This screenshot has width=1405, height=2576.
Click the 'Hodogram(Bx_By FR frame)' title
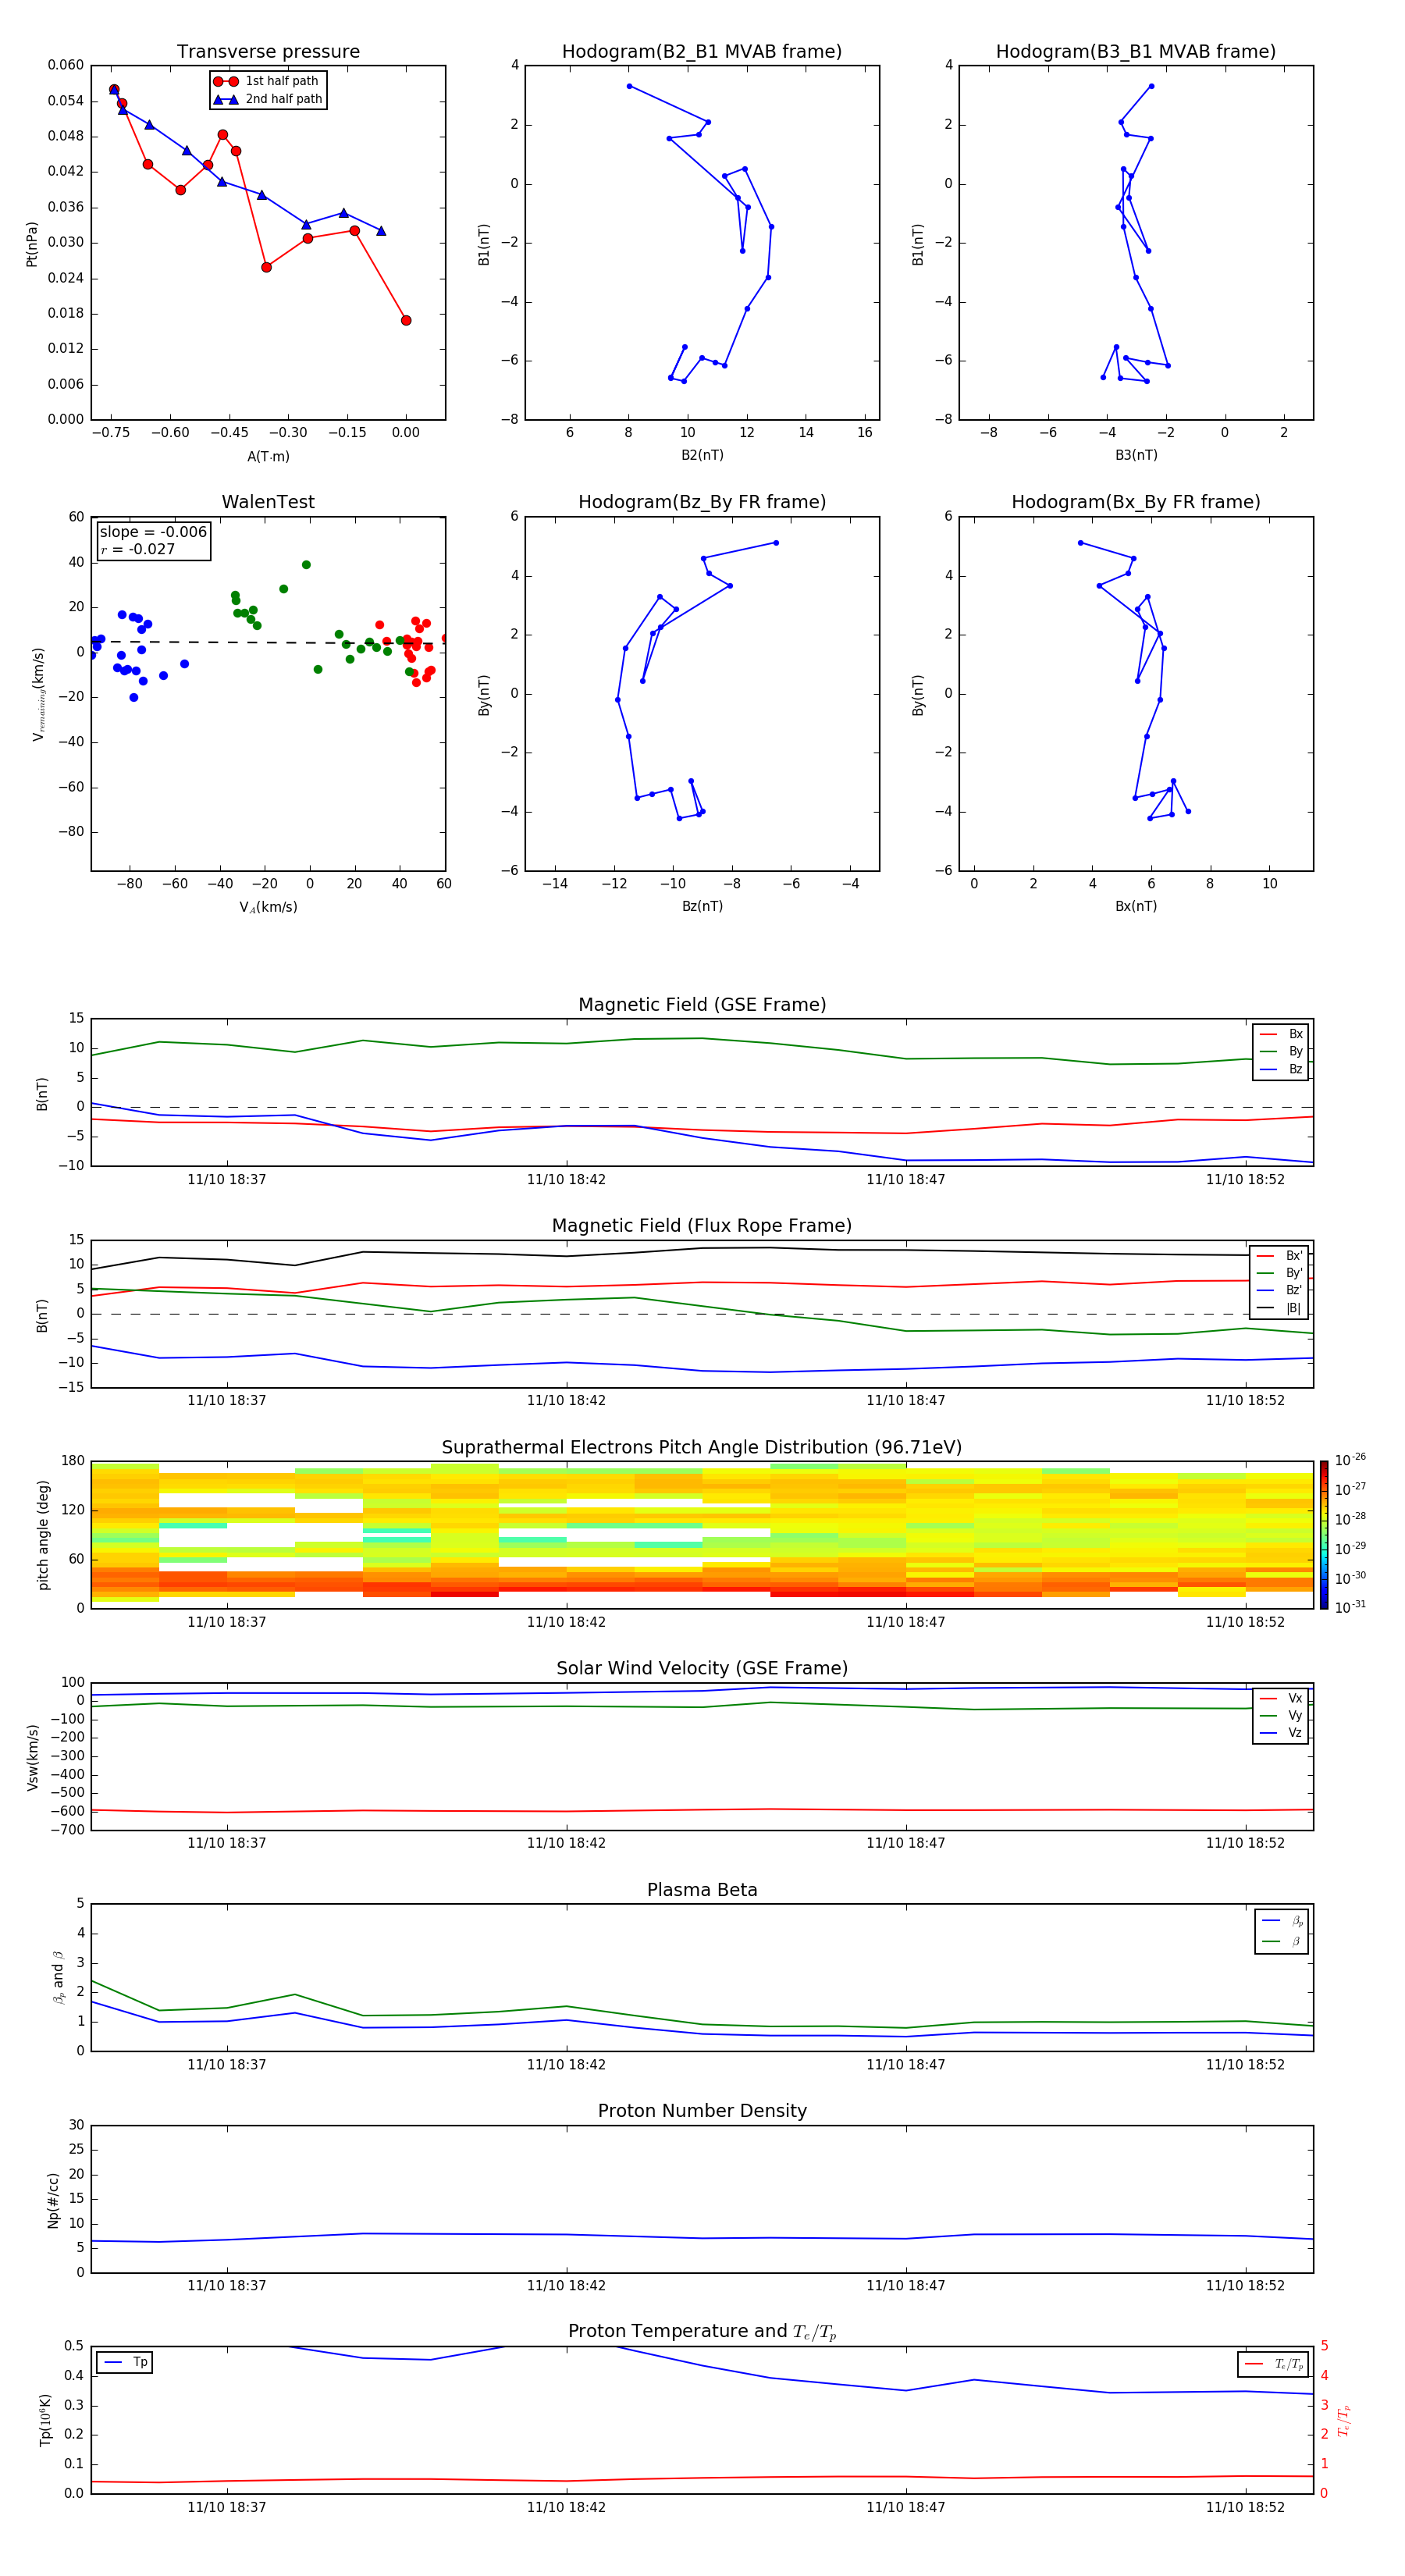point(1136,502)
